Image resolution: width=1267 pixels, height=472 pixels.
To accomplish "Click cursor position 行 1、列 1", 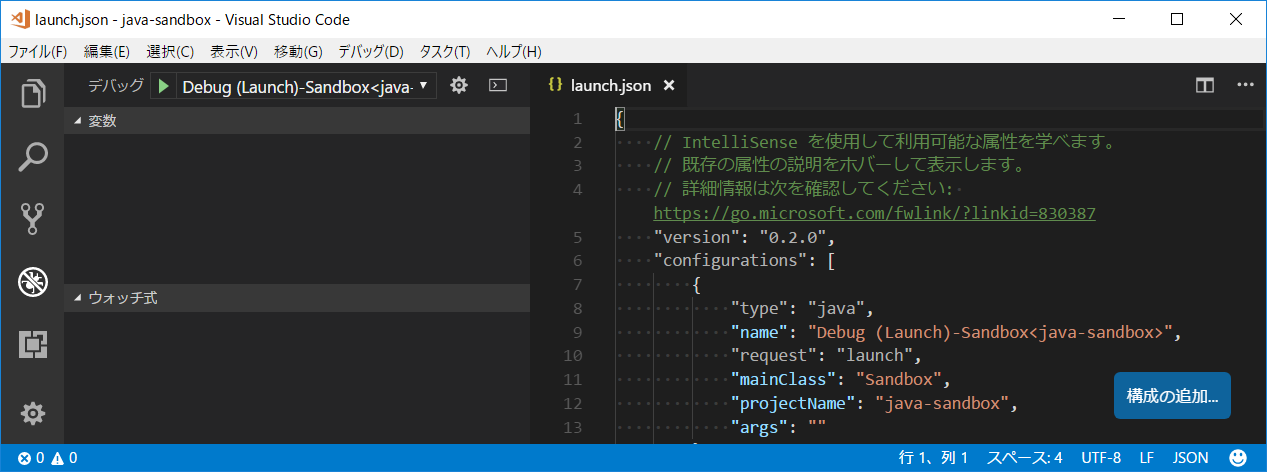I will tap(933, 459).
